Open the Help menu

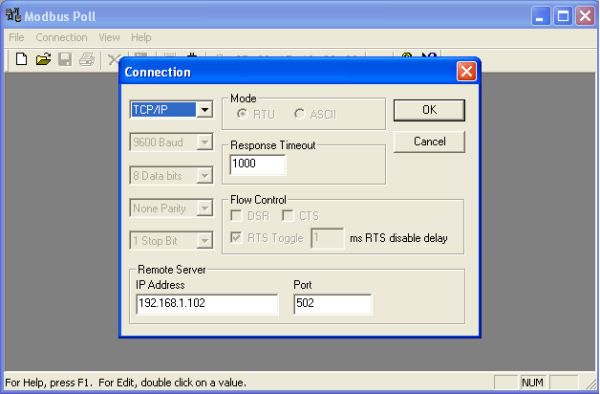(141, 37)
